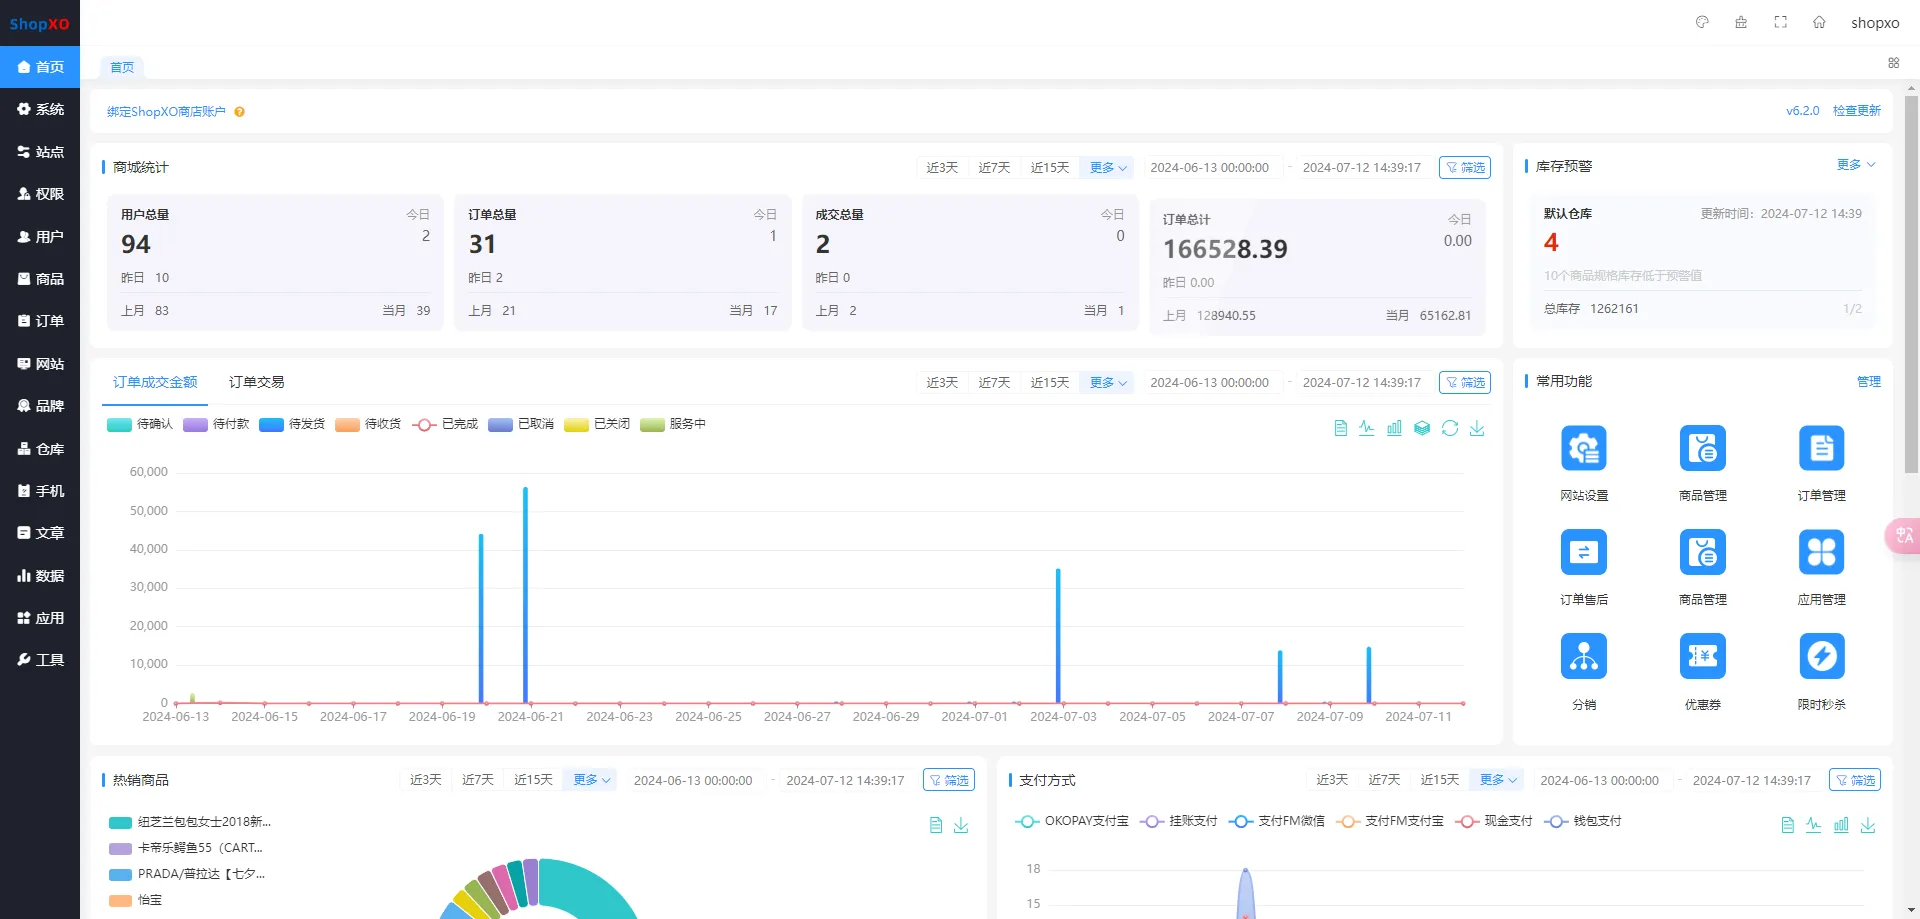This screenshot has height=919, width=1920.
Task: Select the 订单成交金额 tab
Action: [155, 382]
